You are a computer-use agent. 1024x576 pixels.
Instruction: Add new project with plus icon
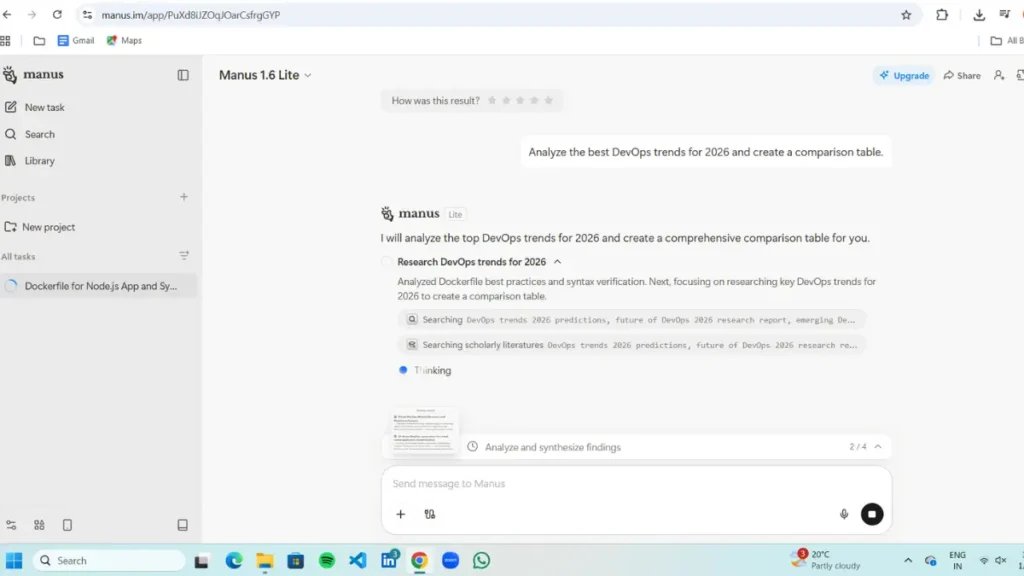(x=184, y=197)
